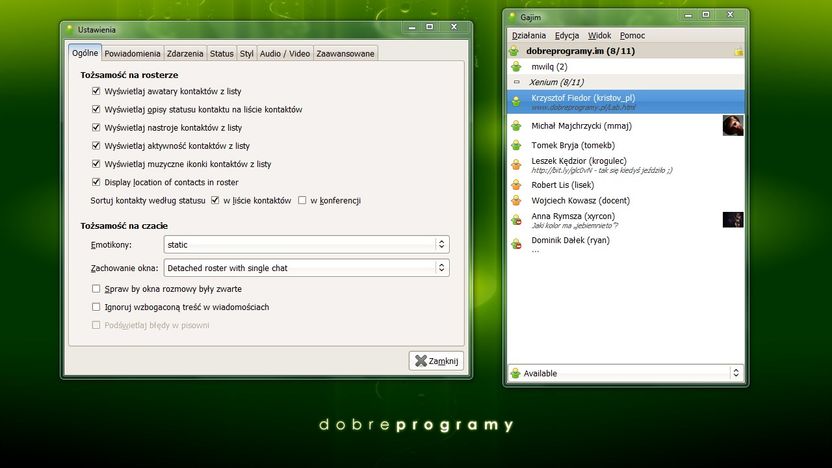The image size is (832, 468).
Task: Select contact Robert Lis (lisek)
Action: tap(626, 185)
